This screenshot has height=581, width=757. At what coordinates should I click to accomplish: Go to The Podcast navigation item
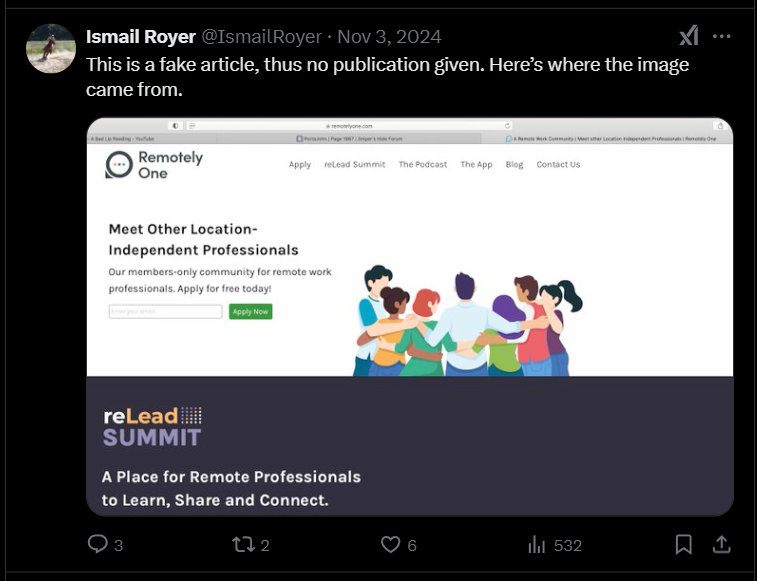click(423, 165)
